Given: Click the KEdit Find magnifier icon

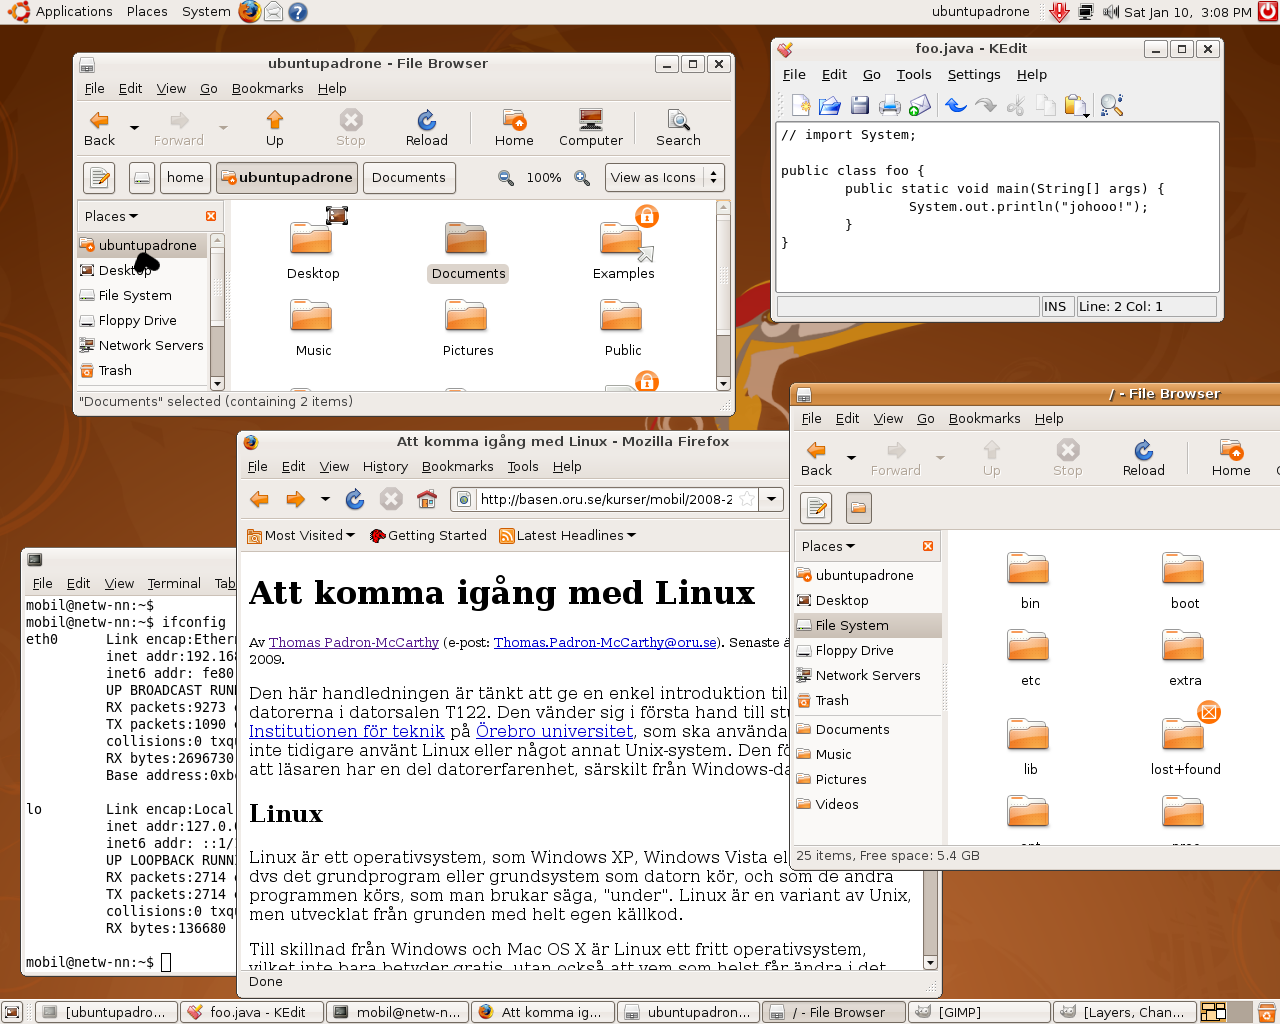Looking at the screenshot, I should 1111,105.
